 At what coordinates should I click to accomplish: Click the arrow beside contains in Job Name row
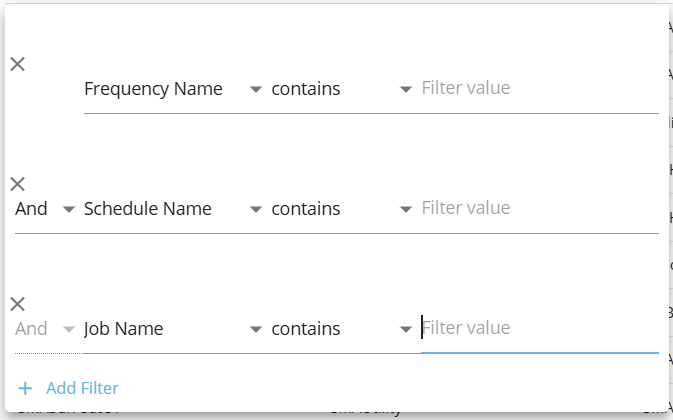coord(405,330)
